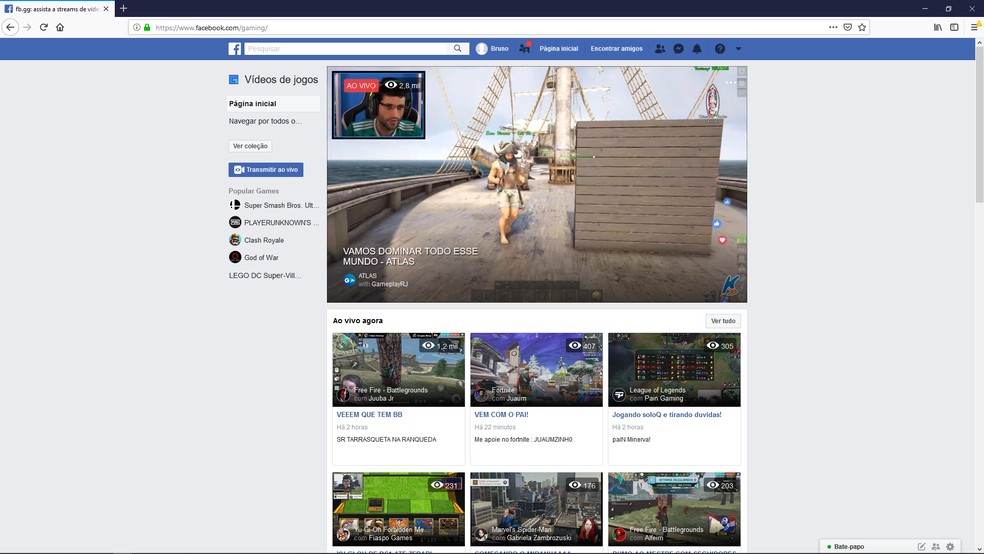Reload the page with refresh icon
This screenshot has width=984, height=554.
[43, 27]
